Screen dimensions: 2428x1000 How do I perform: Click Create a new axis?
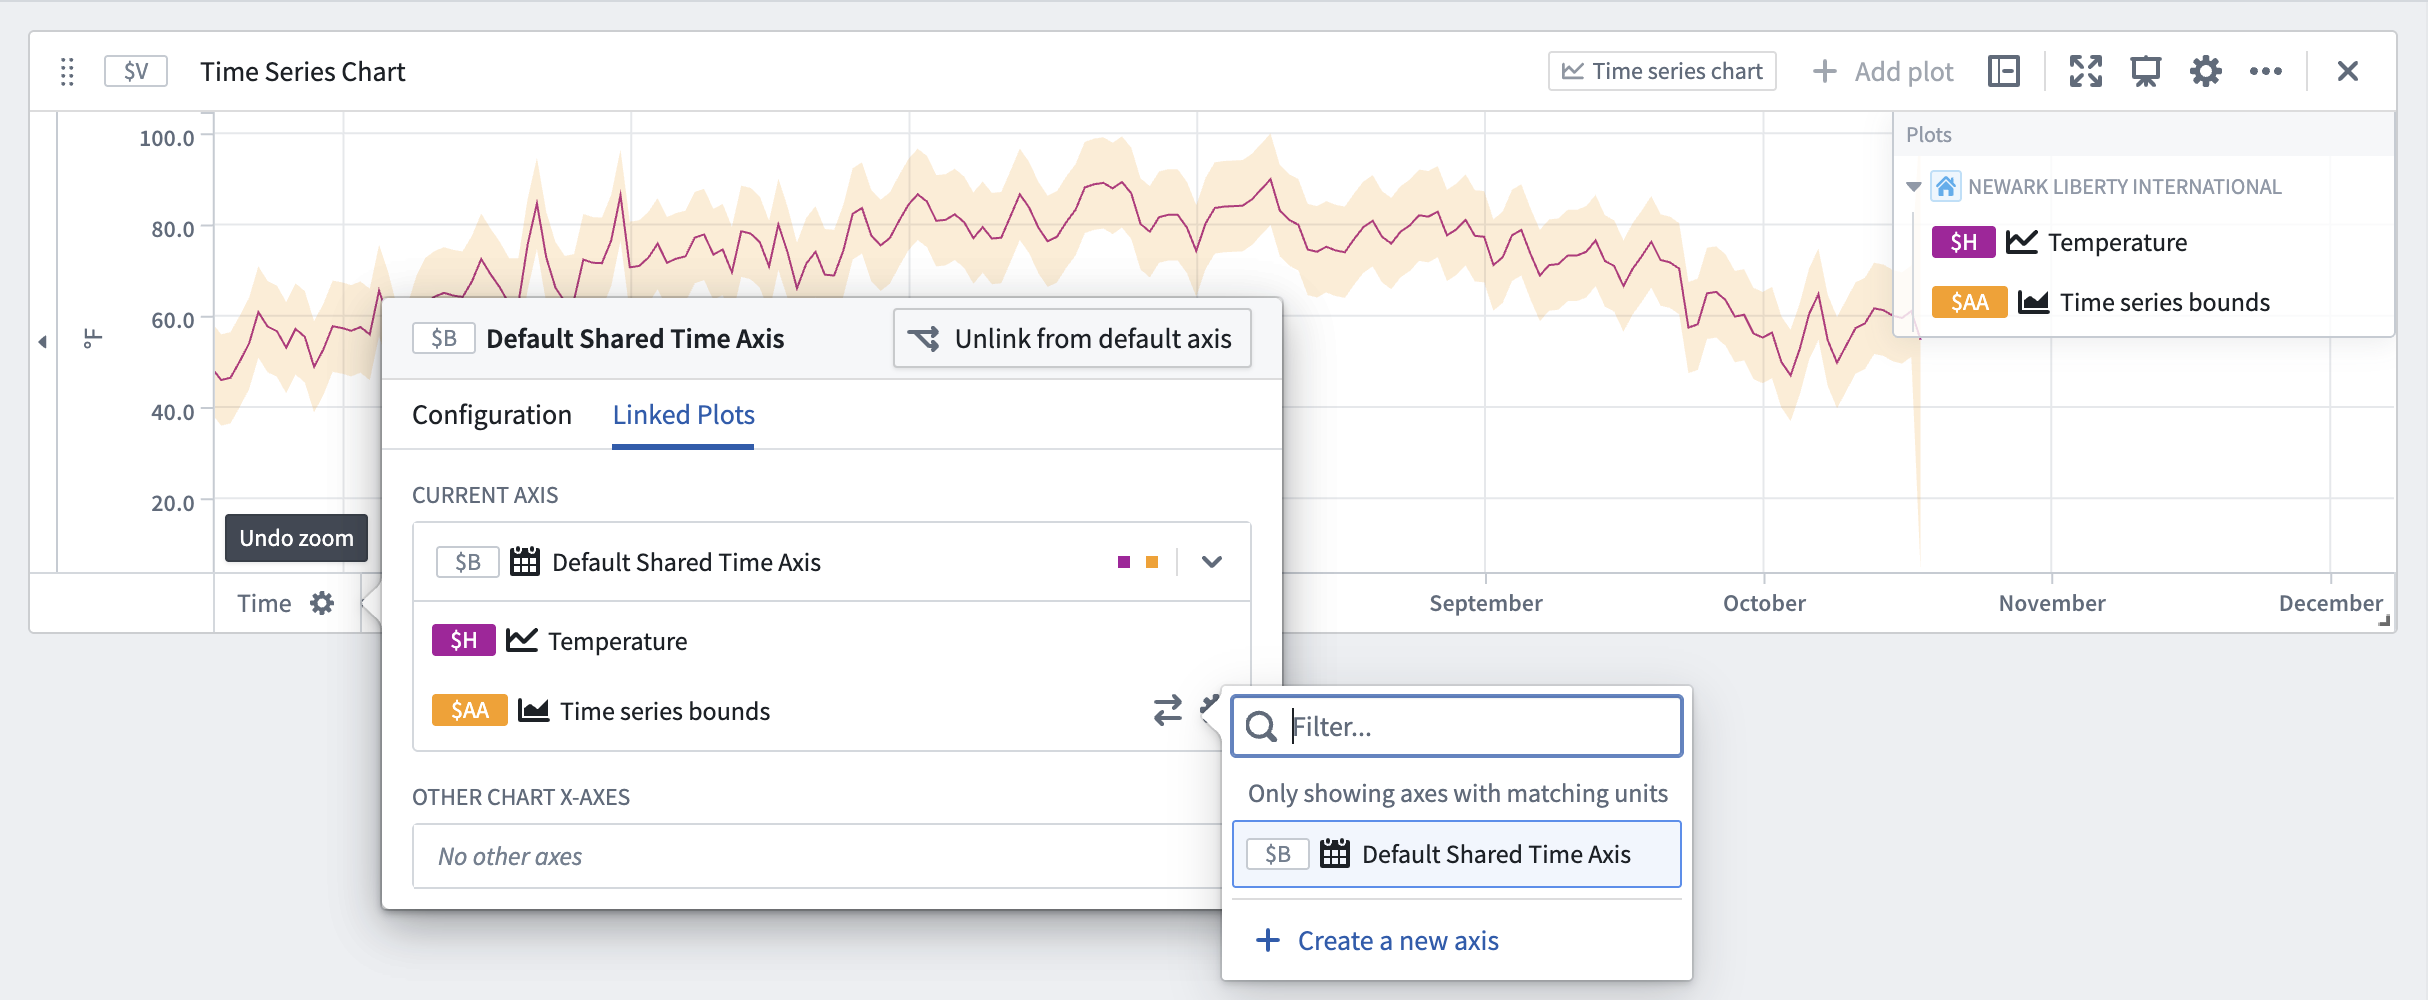click(x=1396, y=940)
